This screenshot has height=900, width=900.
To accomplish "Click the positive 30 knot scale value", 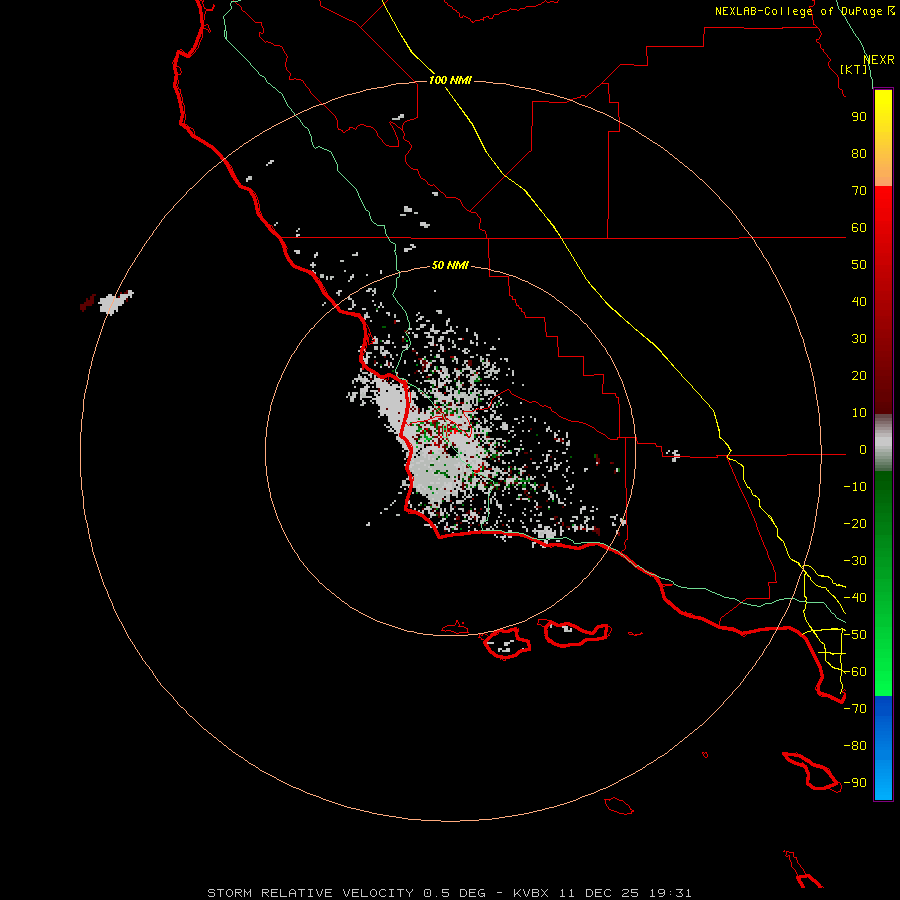I will pyautogui.click(x=859, y=339).
